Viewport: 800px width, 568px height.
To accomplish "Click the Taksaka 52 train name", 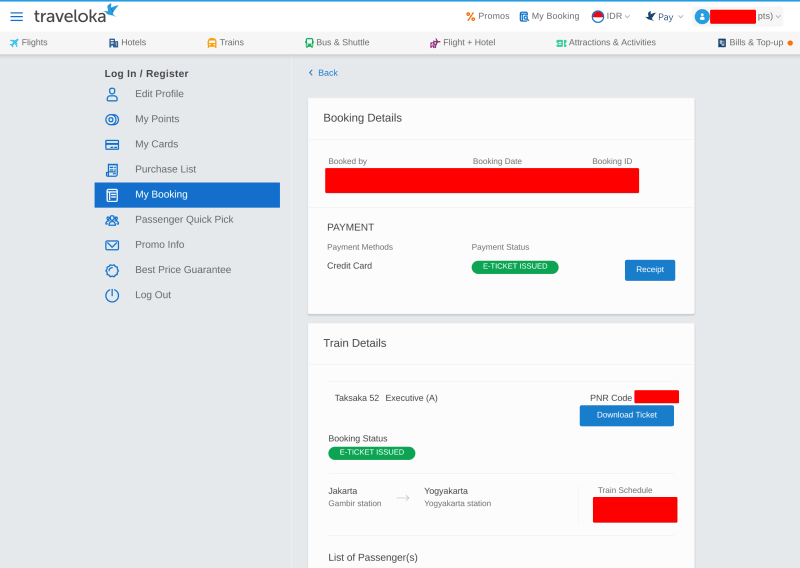I will point(357,398).
